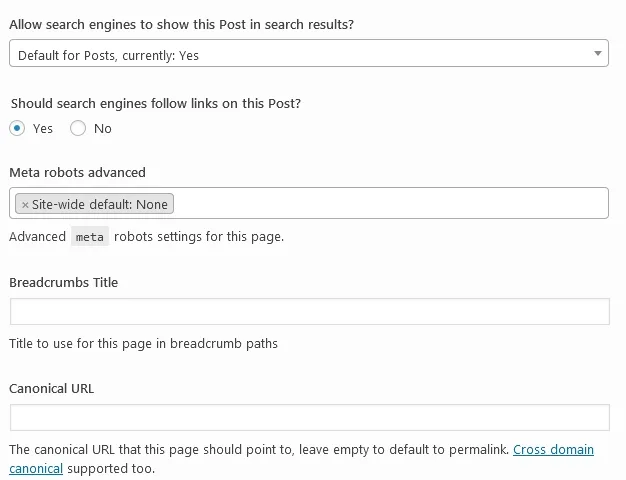The height and width of the screenshot is (480, 626).
Task: Select No for following links
Action: [78, 128]
